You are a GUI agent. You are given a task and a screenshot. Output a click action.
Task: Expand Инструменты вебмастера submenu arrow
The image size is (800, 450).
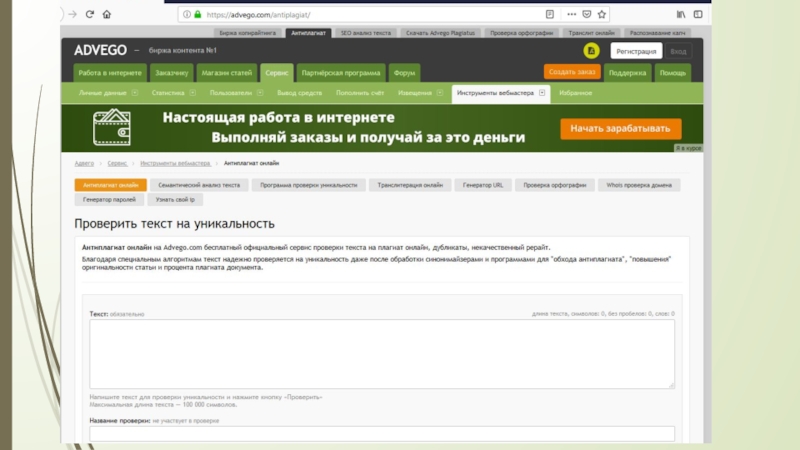click(542, 93)
